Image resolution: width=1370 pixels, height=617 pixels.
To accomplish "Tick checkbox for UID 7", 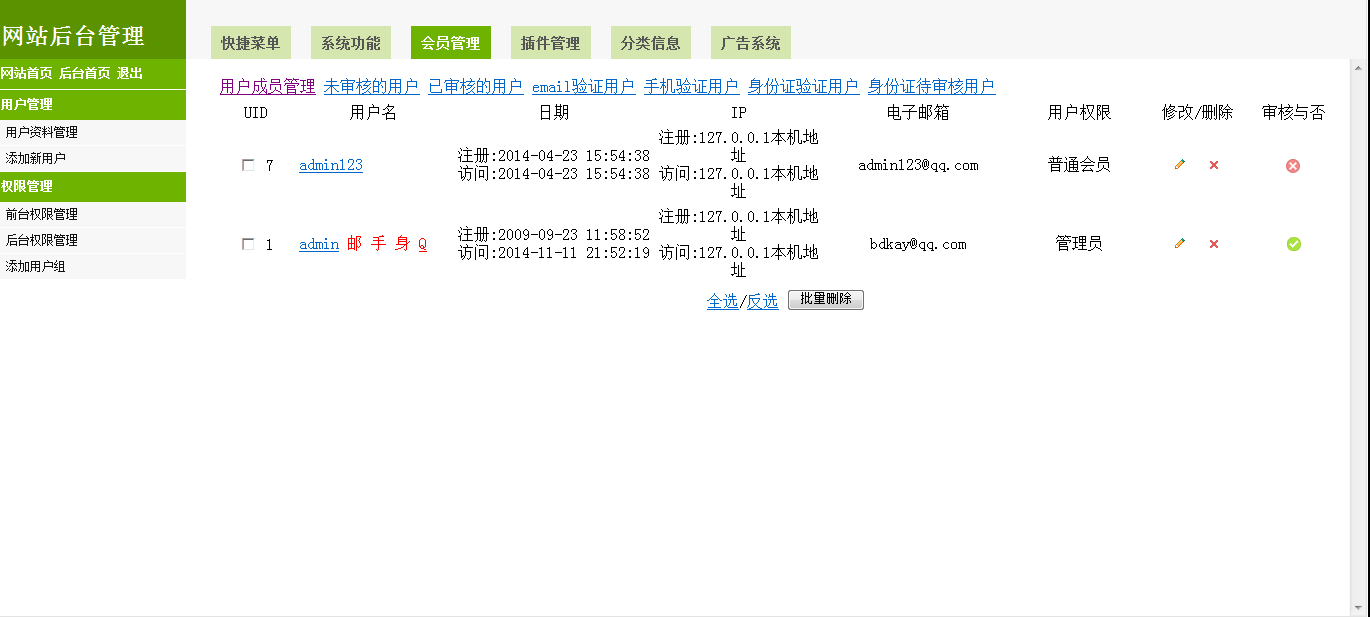I will point(248,166).
